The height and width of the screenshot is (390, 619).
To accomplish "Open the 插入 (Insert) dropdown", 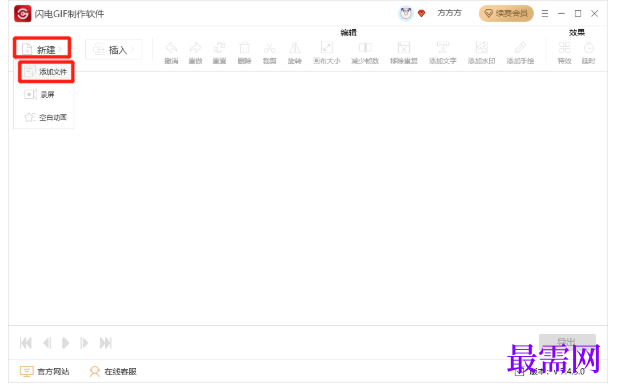I will pyautogui.click(x=113, y=50).
